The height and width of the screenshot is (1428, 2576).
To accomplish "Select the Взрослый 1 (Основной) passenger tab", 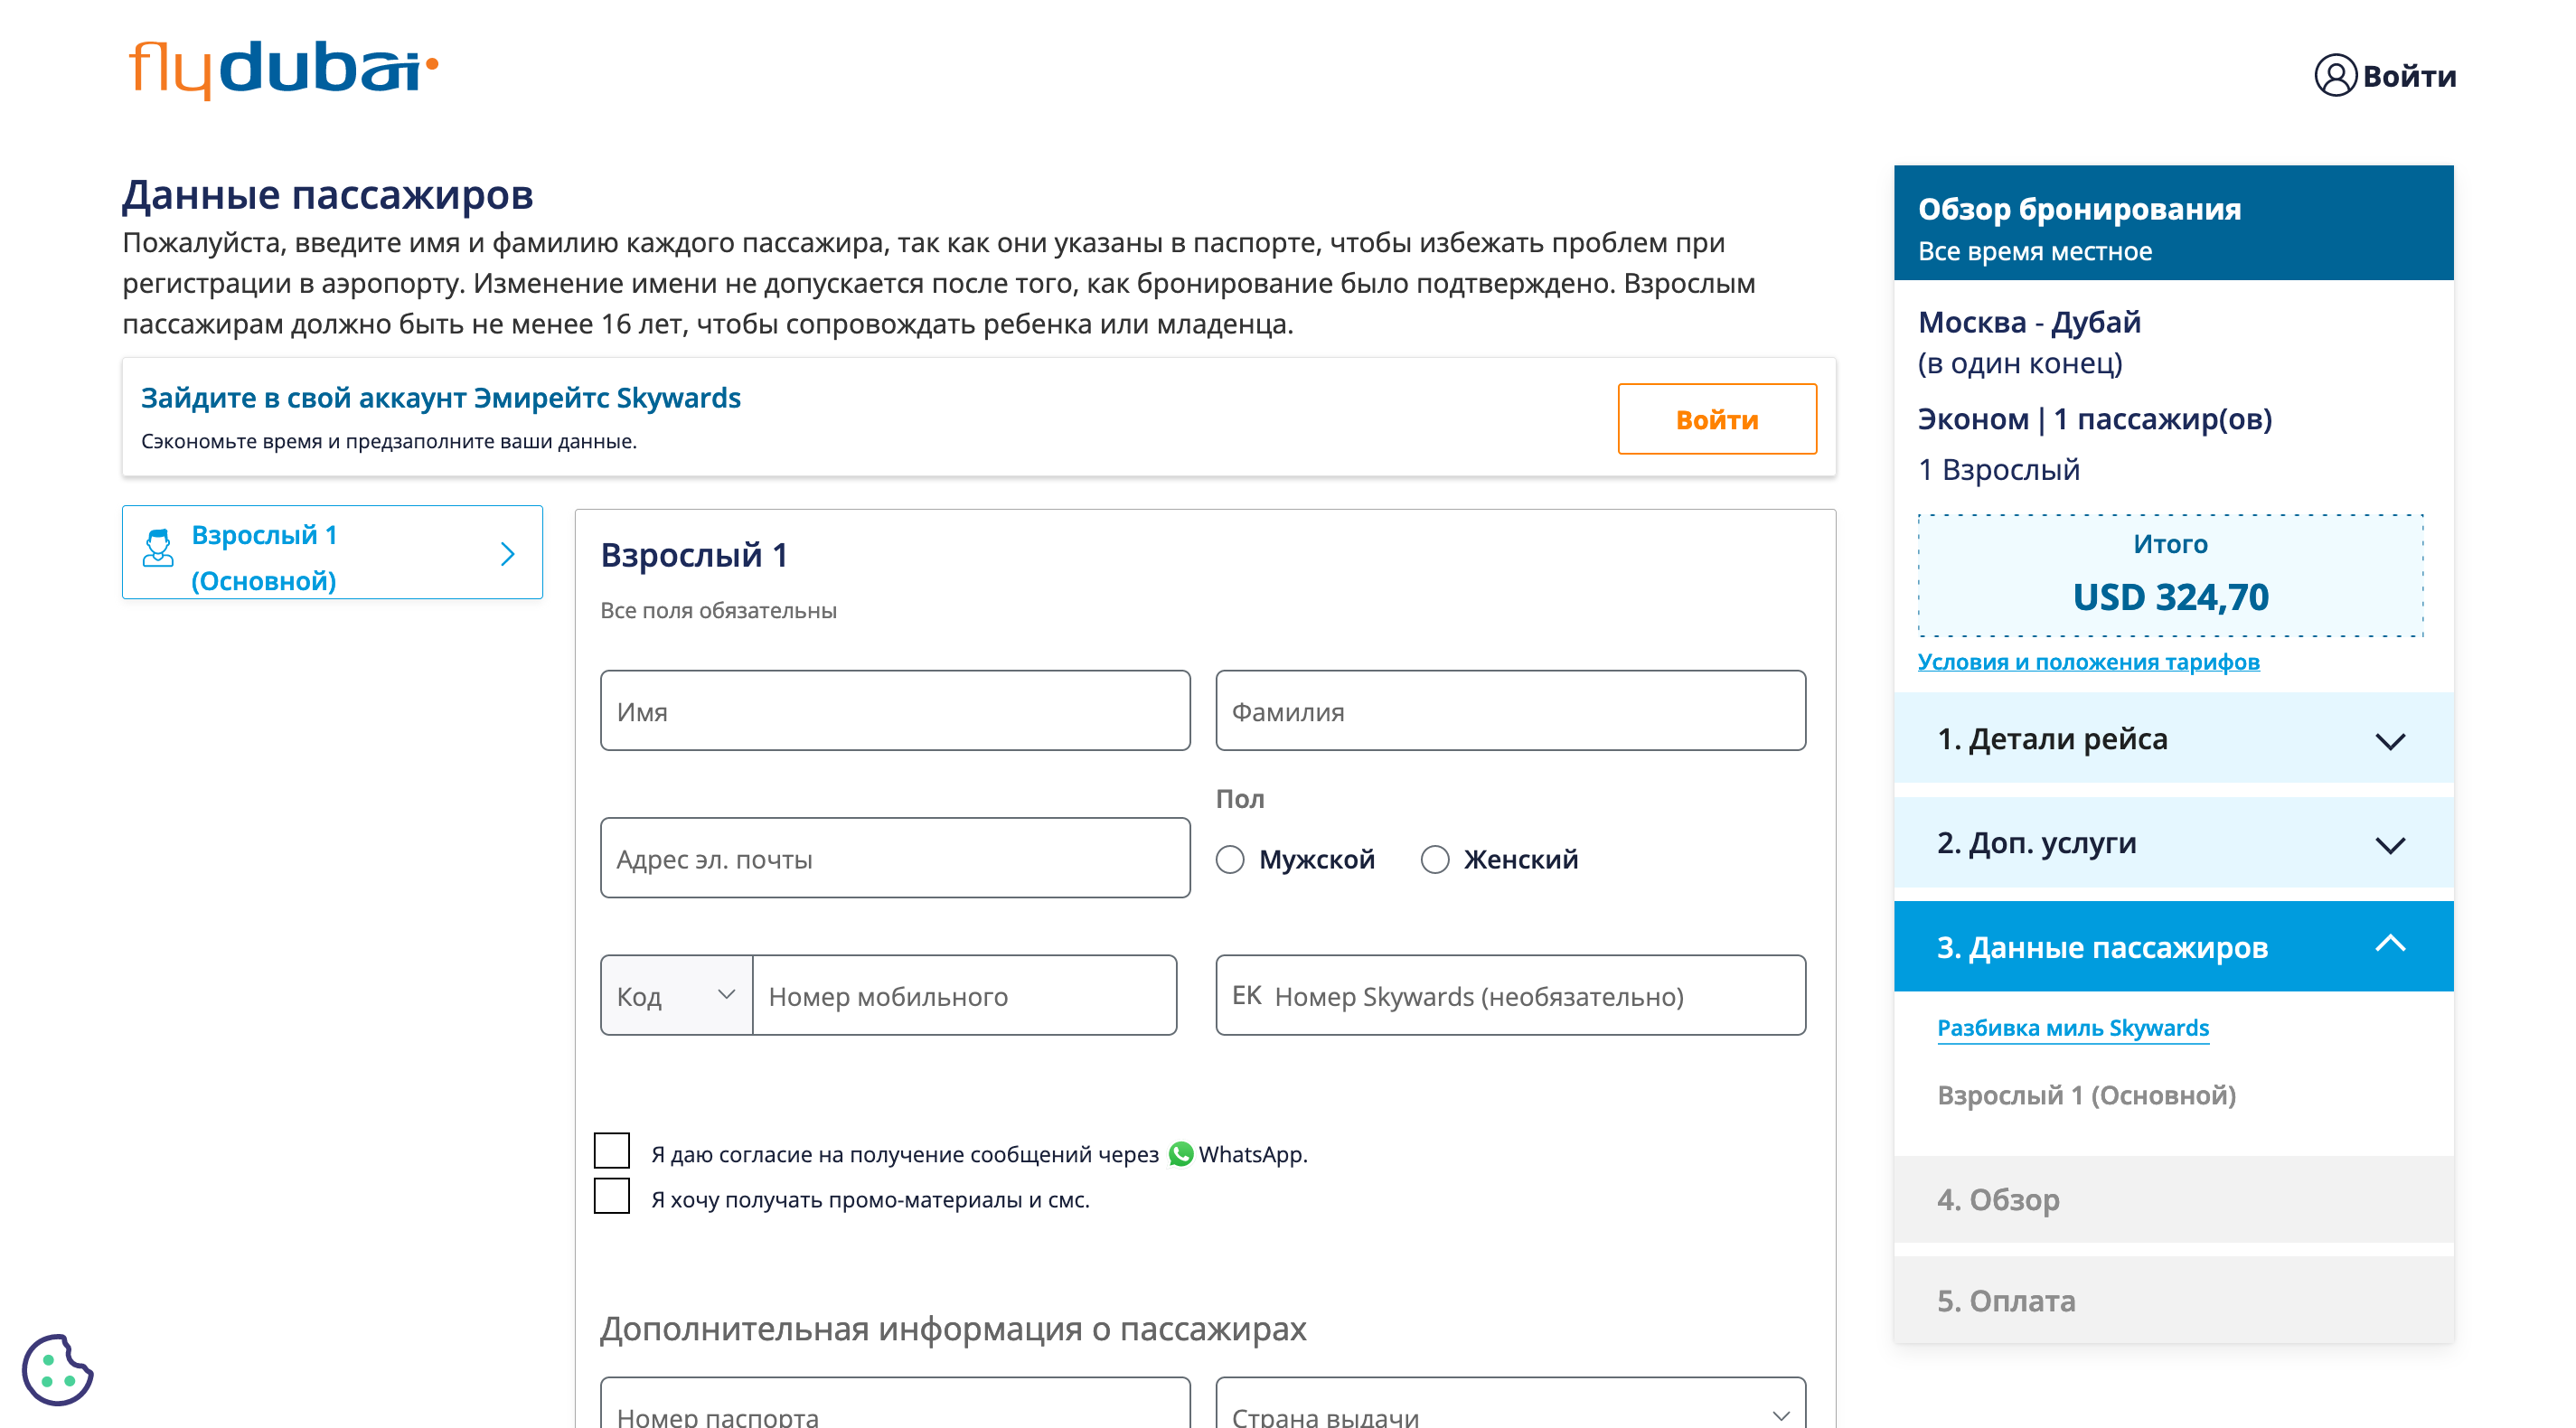I will 333,553.
